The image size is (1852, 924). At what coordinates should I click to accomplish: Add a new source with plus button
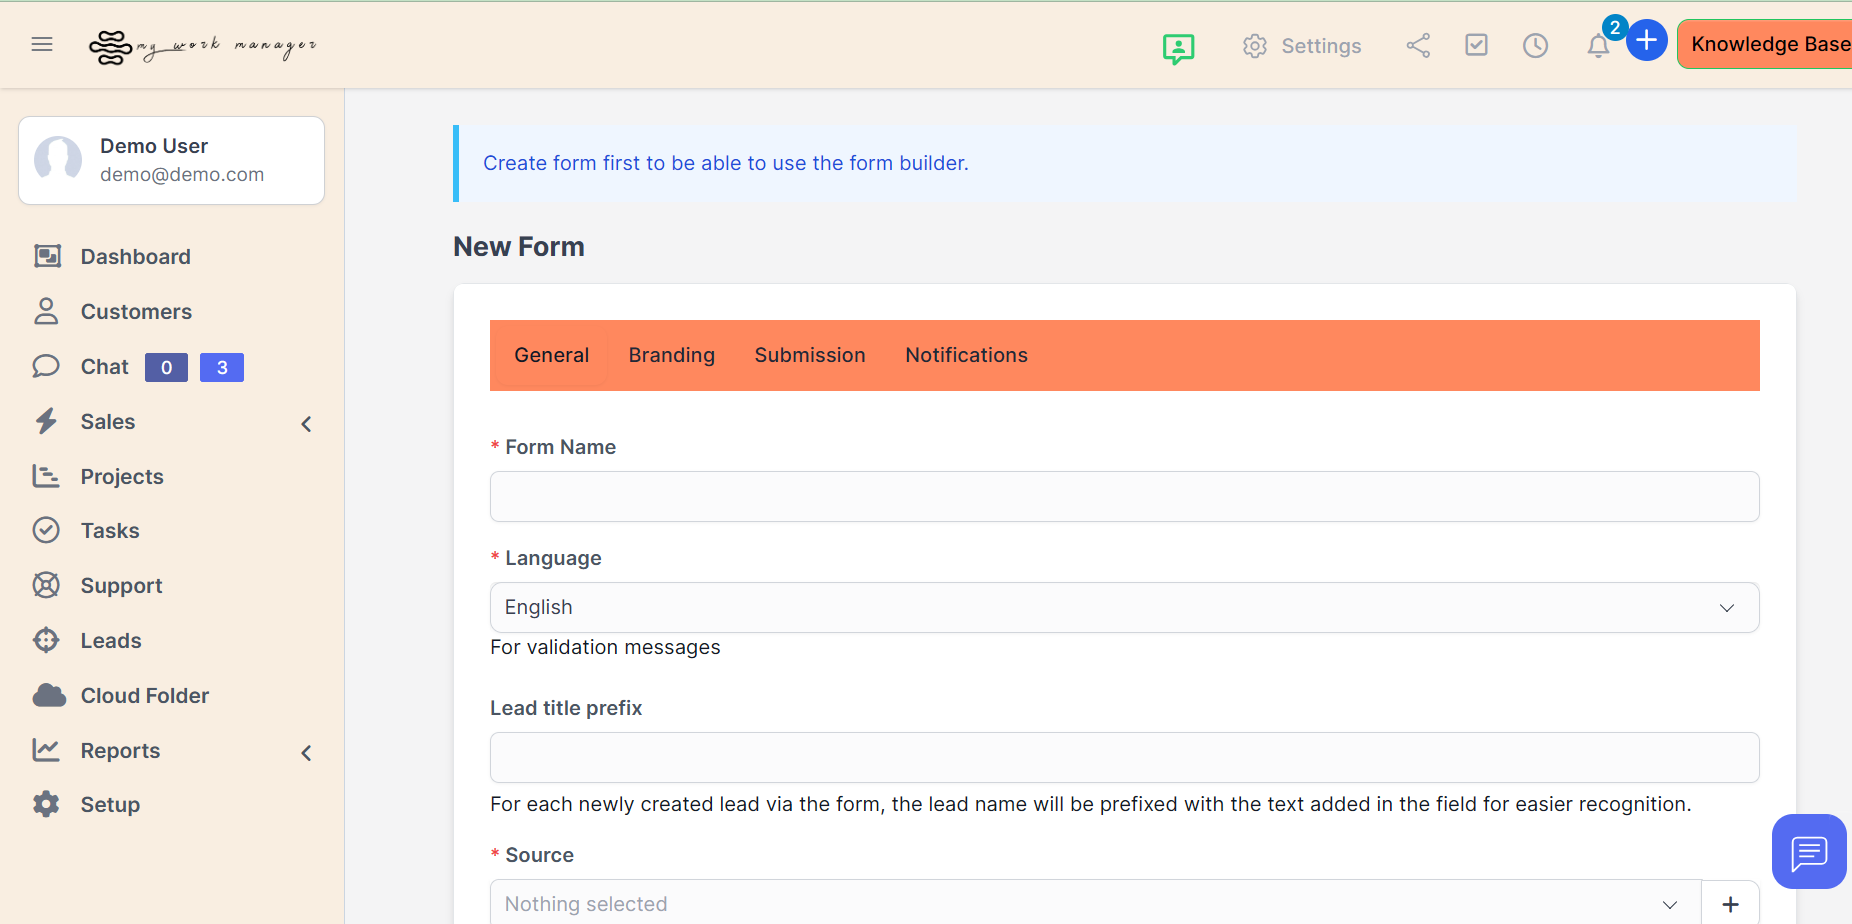(1730, 903)
